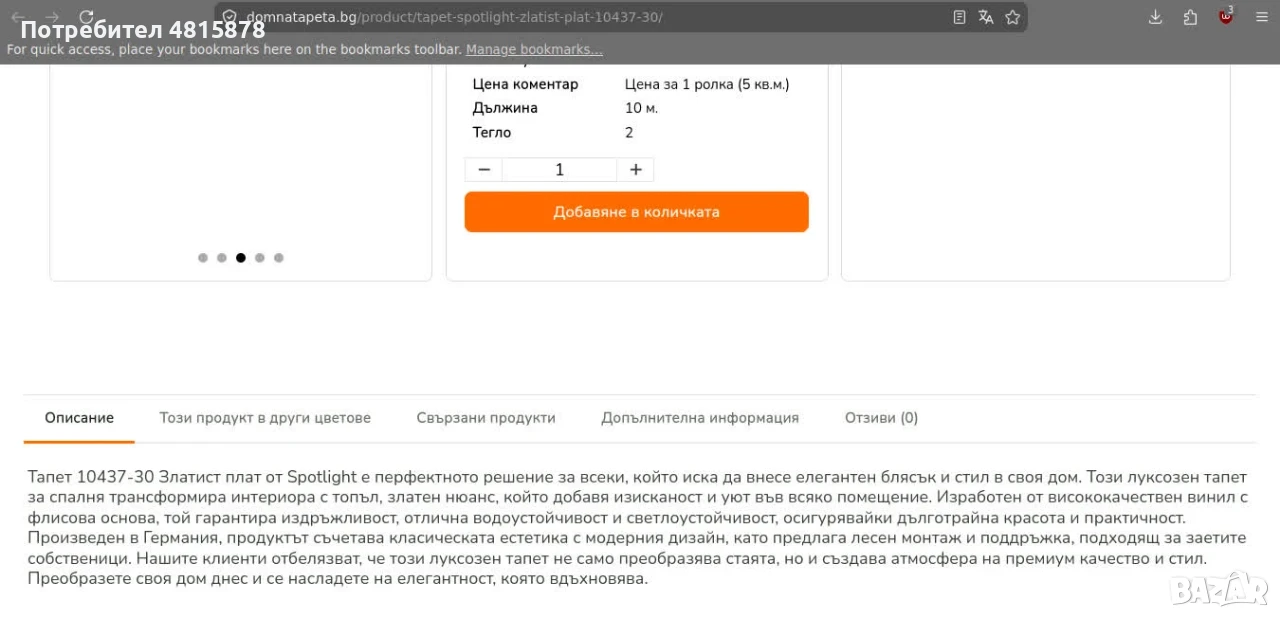Click the translate page icon
Viewport: 1280px width, 618px height.
pyautogui.click(x=986, y=17)
